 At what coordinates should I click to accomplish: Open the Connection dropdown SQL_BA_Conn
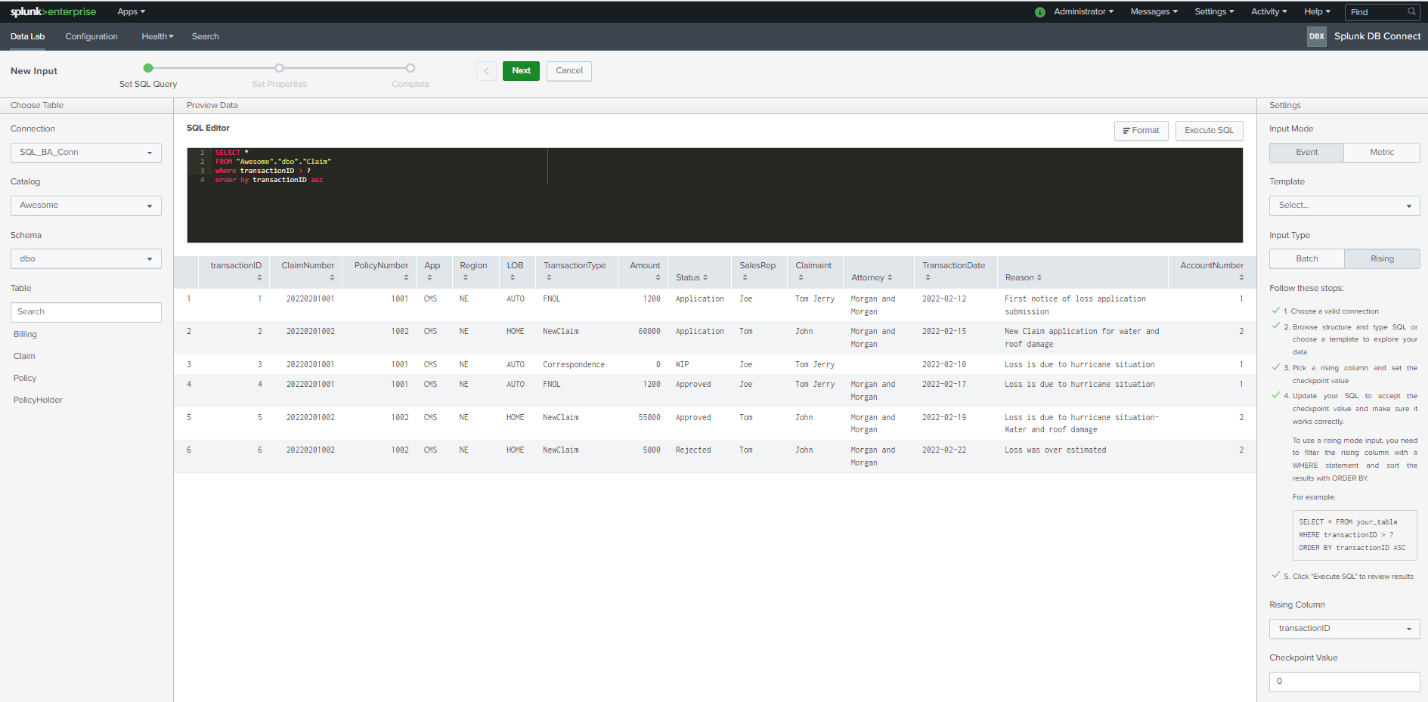(x=86, y=152)
